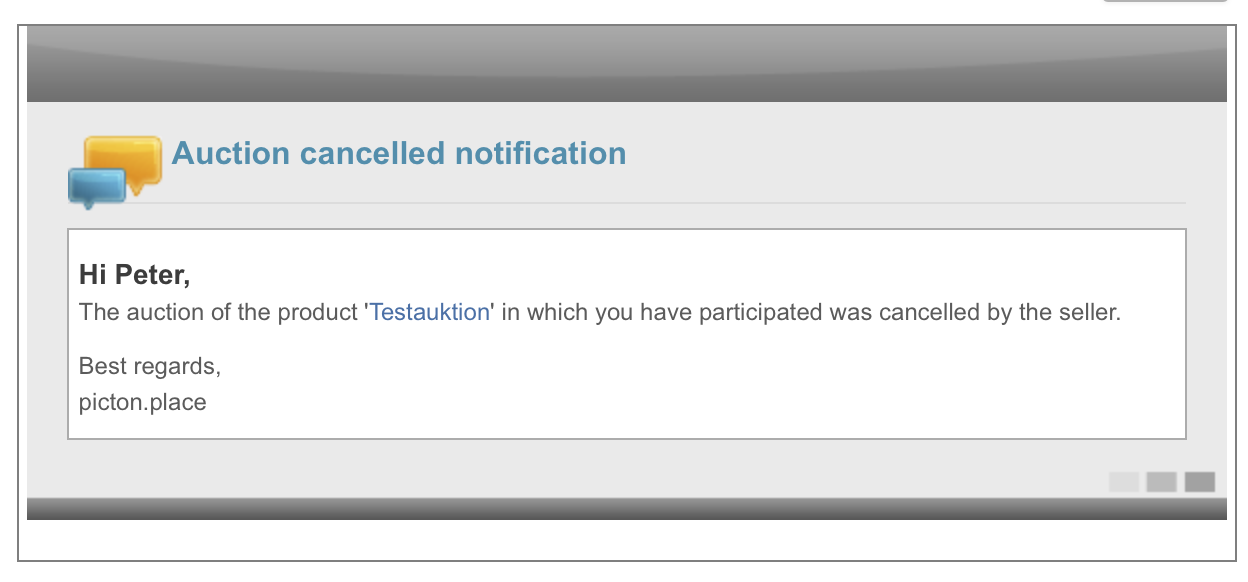
Task: Click the phrase 'The auction of the product'
Action: (219, 312)
